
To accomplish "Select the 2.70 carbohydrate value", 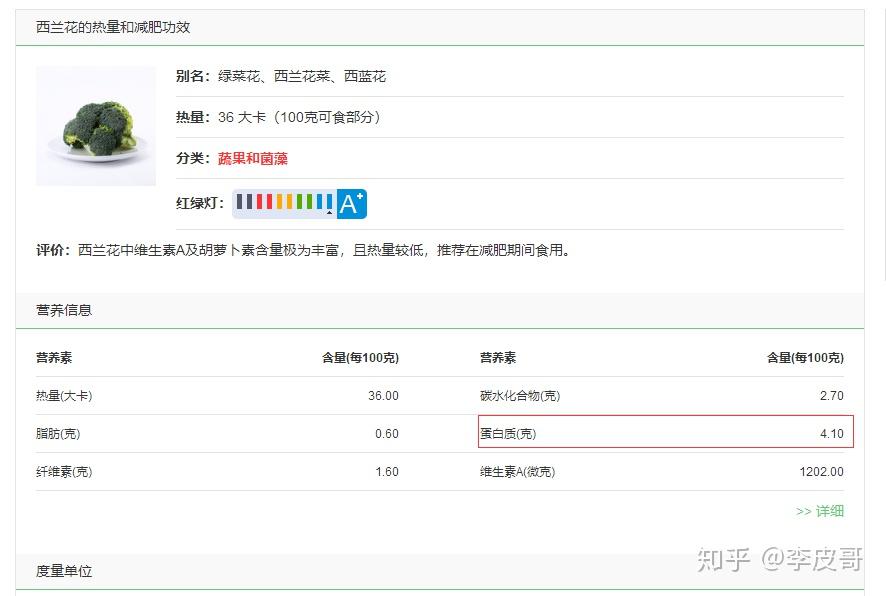I will 832,396.
